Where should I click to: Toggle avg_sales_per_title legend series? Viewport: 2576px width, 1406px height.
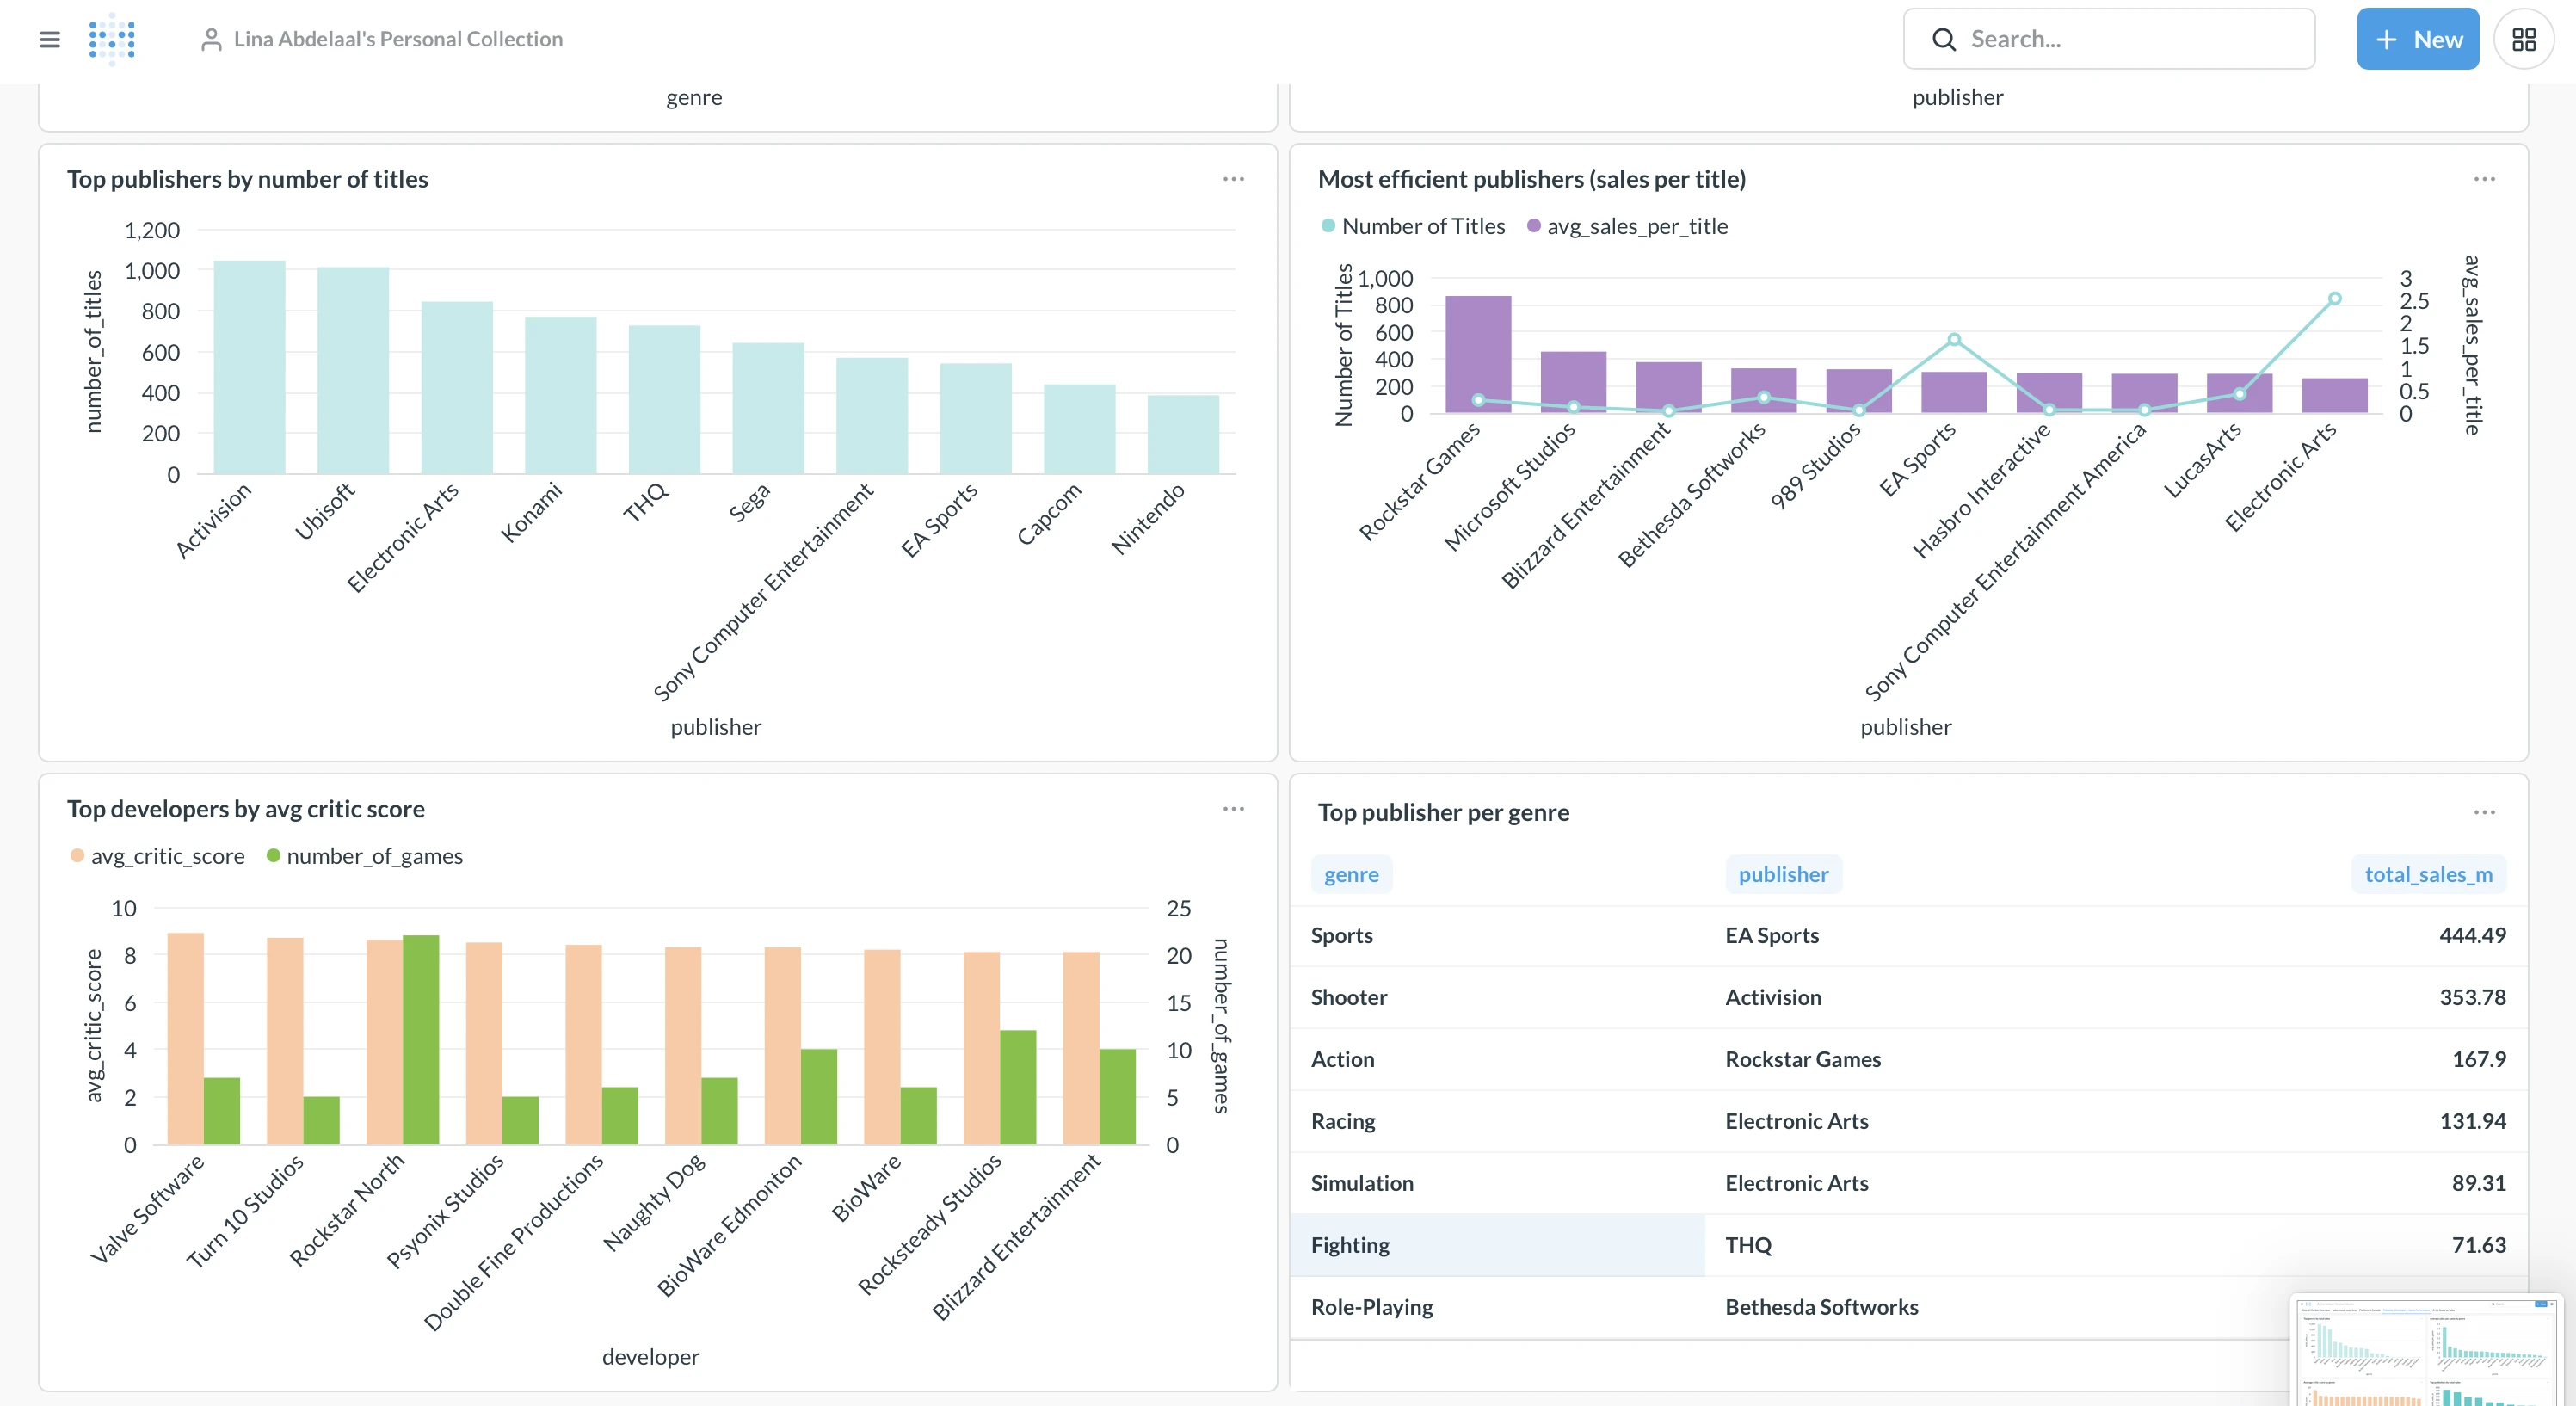(1636, 226)
